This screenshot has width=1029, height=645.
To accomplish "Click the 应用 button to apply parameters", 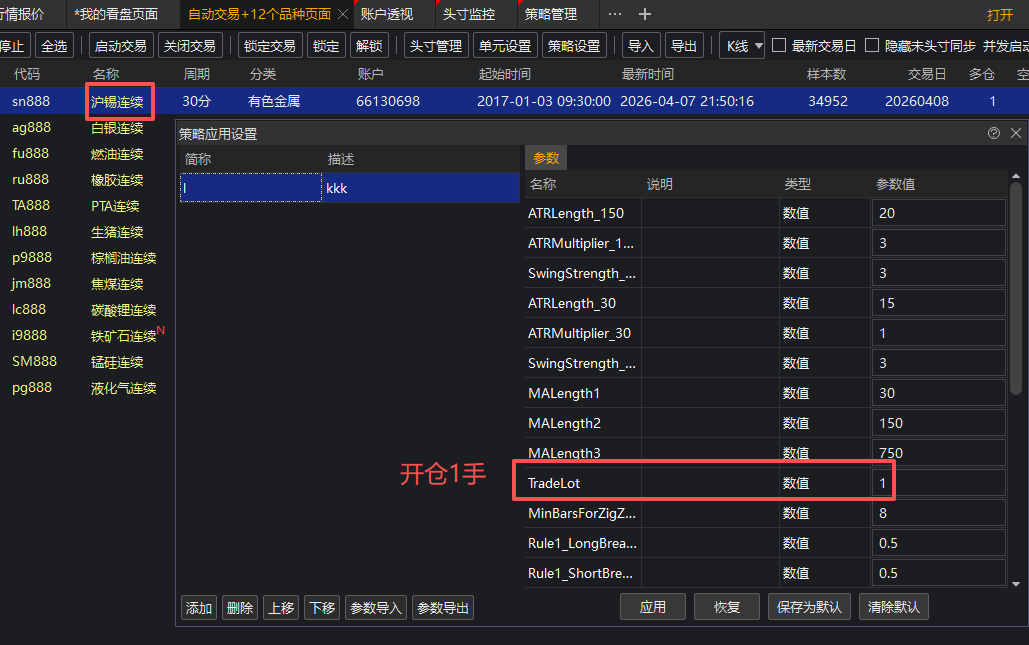I will (652, 607).
